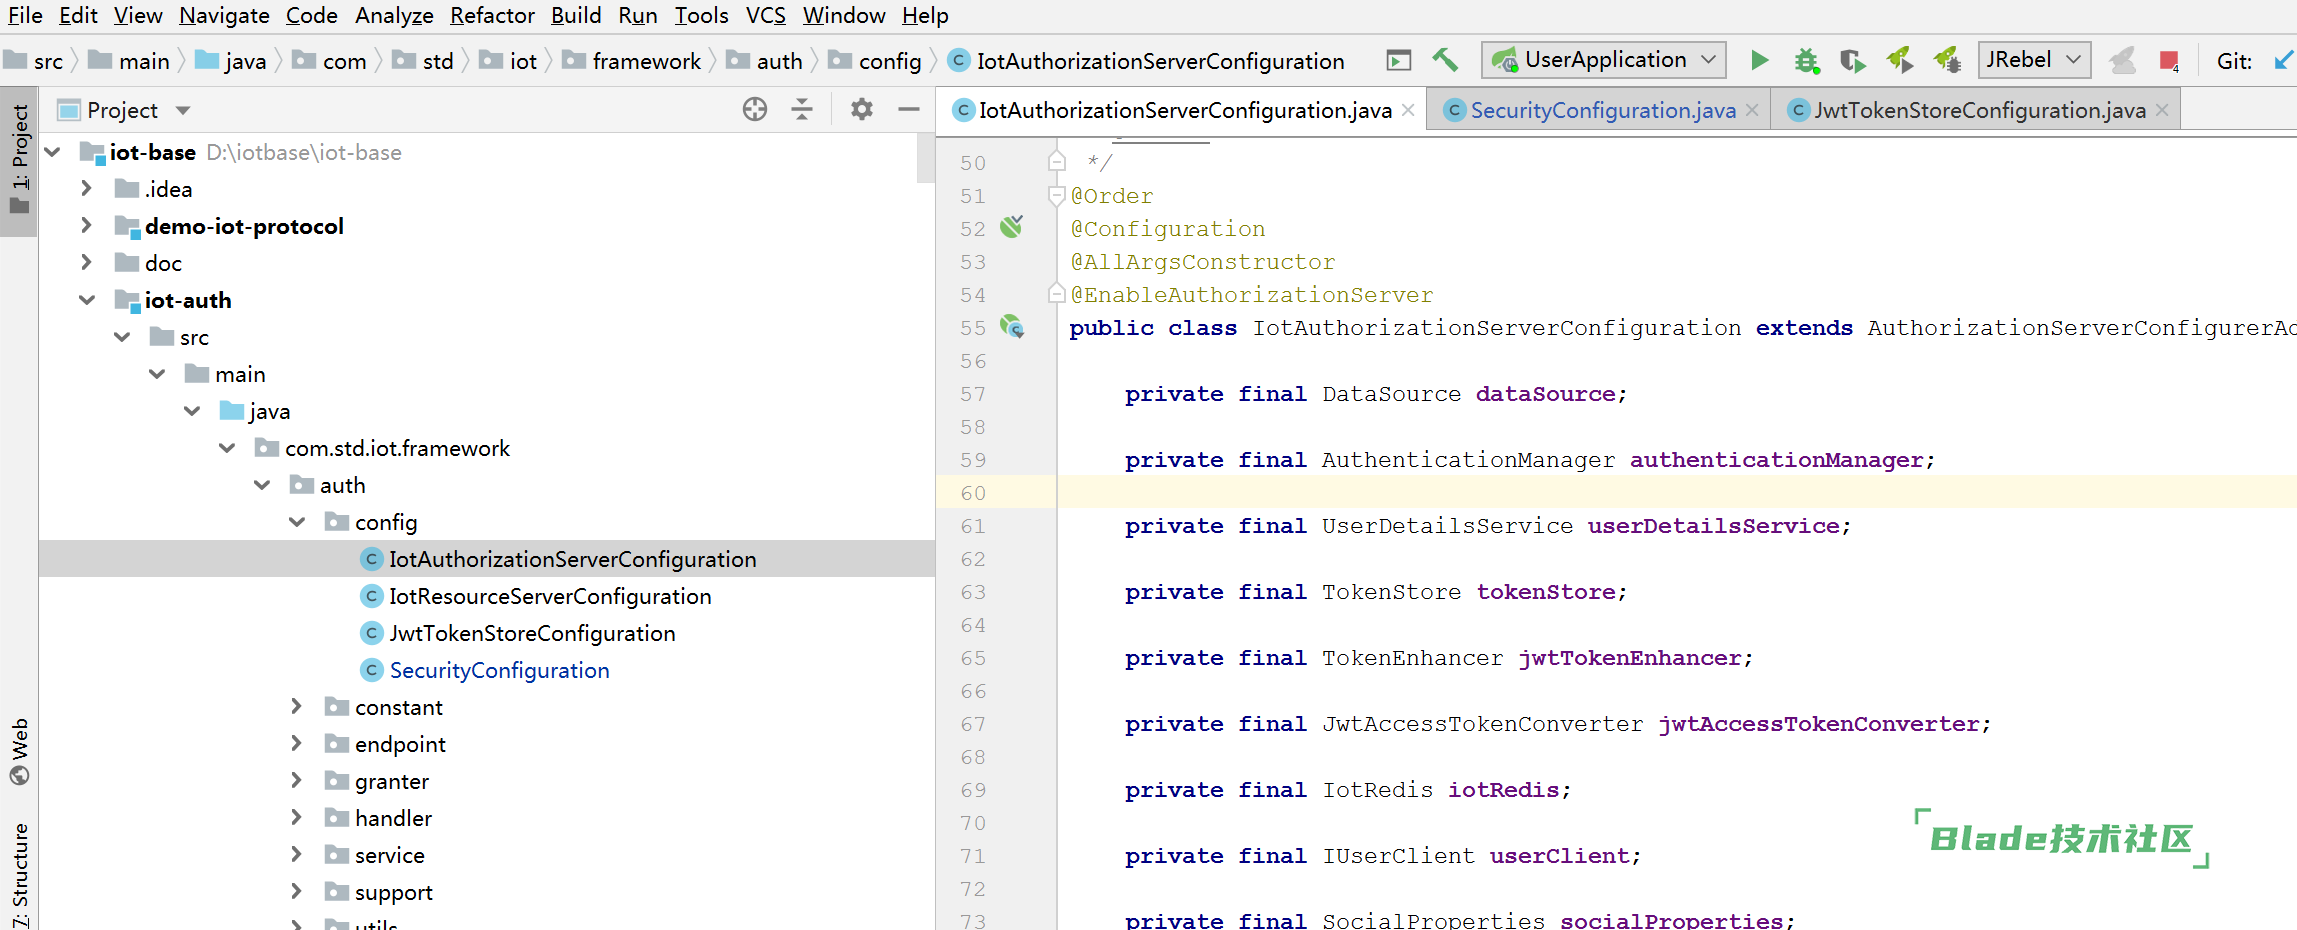The width and height of the screenshot is (2297, 930).
Task: Open the Navigate menu
Action: tap(224, 15)
